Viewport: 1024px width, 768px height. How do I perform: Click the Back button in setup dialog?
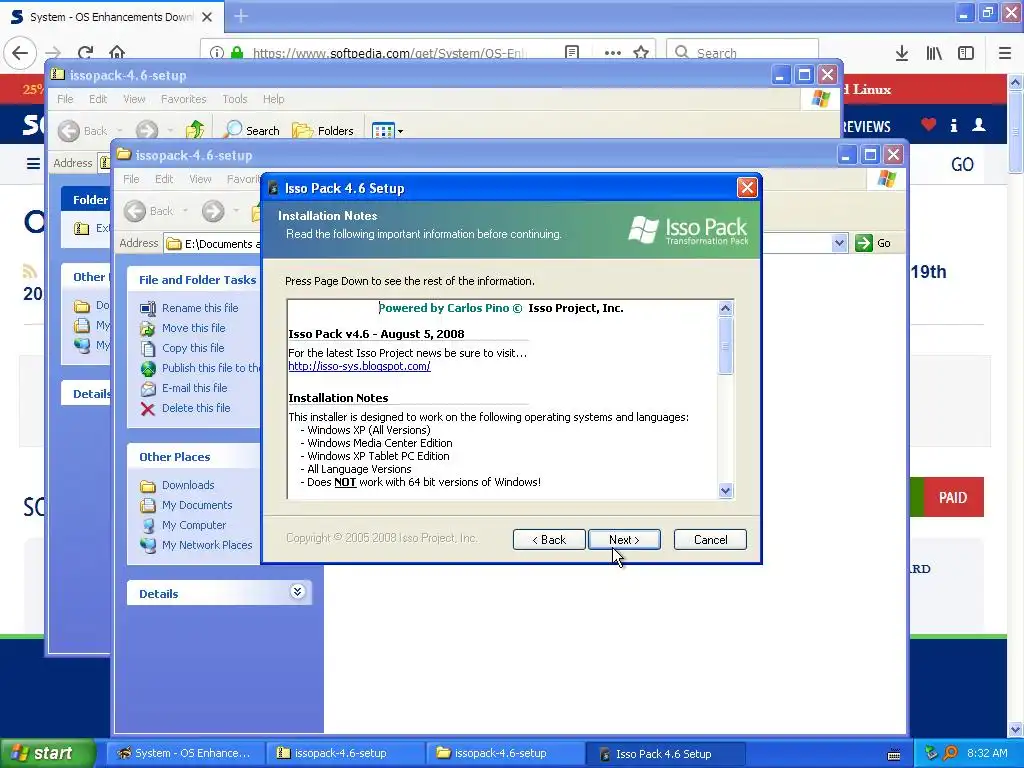549,539
